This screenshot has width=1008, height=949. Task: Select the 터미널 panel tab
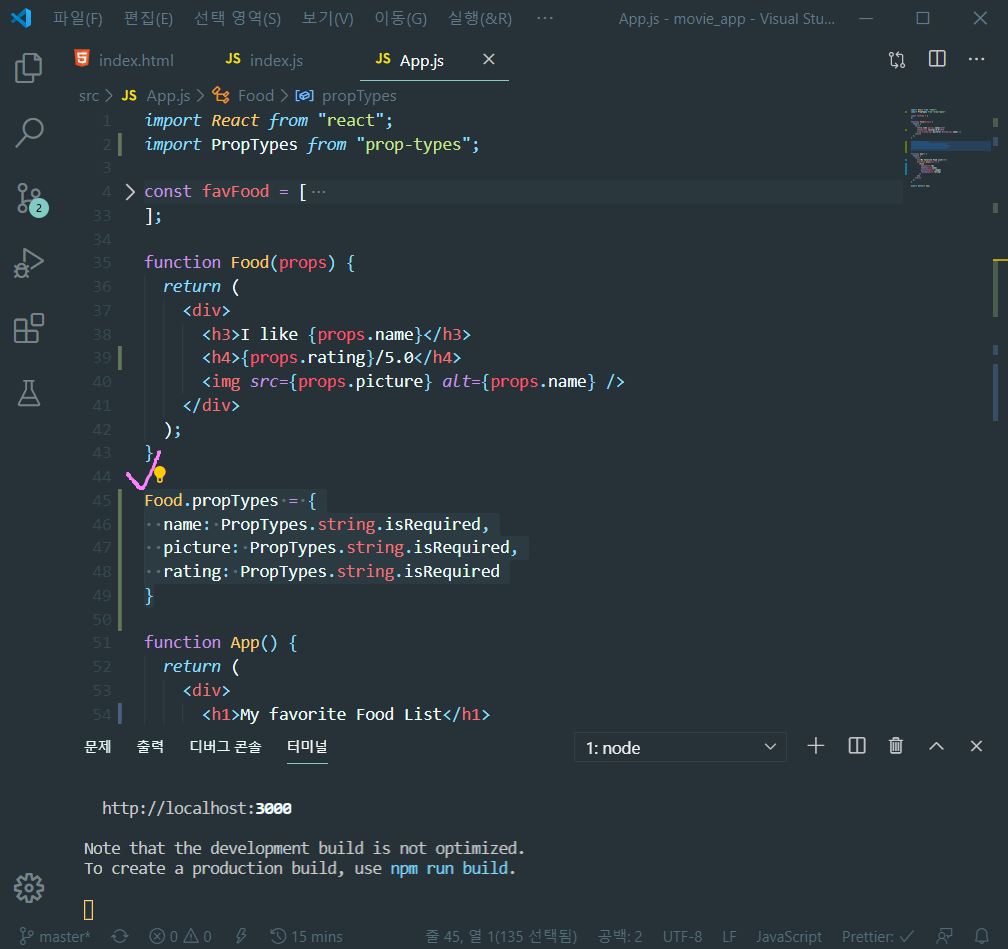[307, 746]
